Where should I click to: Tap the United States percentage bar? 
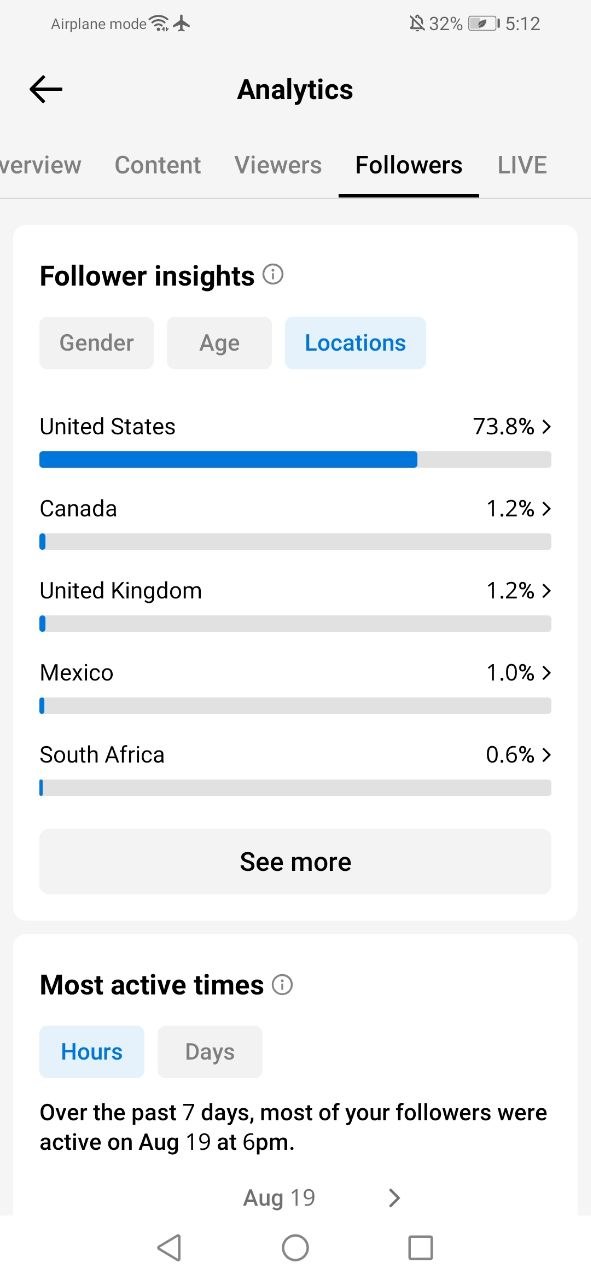coord(295,460)
